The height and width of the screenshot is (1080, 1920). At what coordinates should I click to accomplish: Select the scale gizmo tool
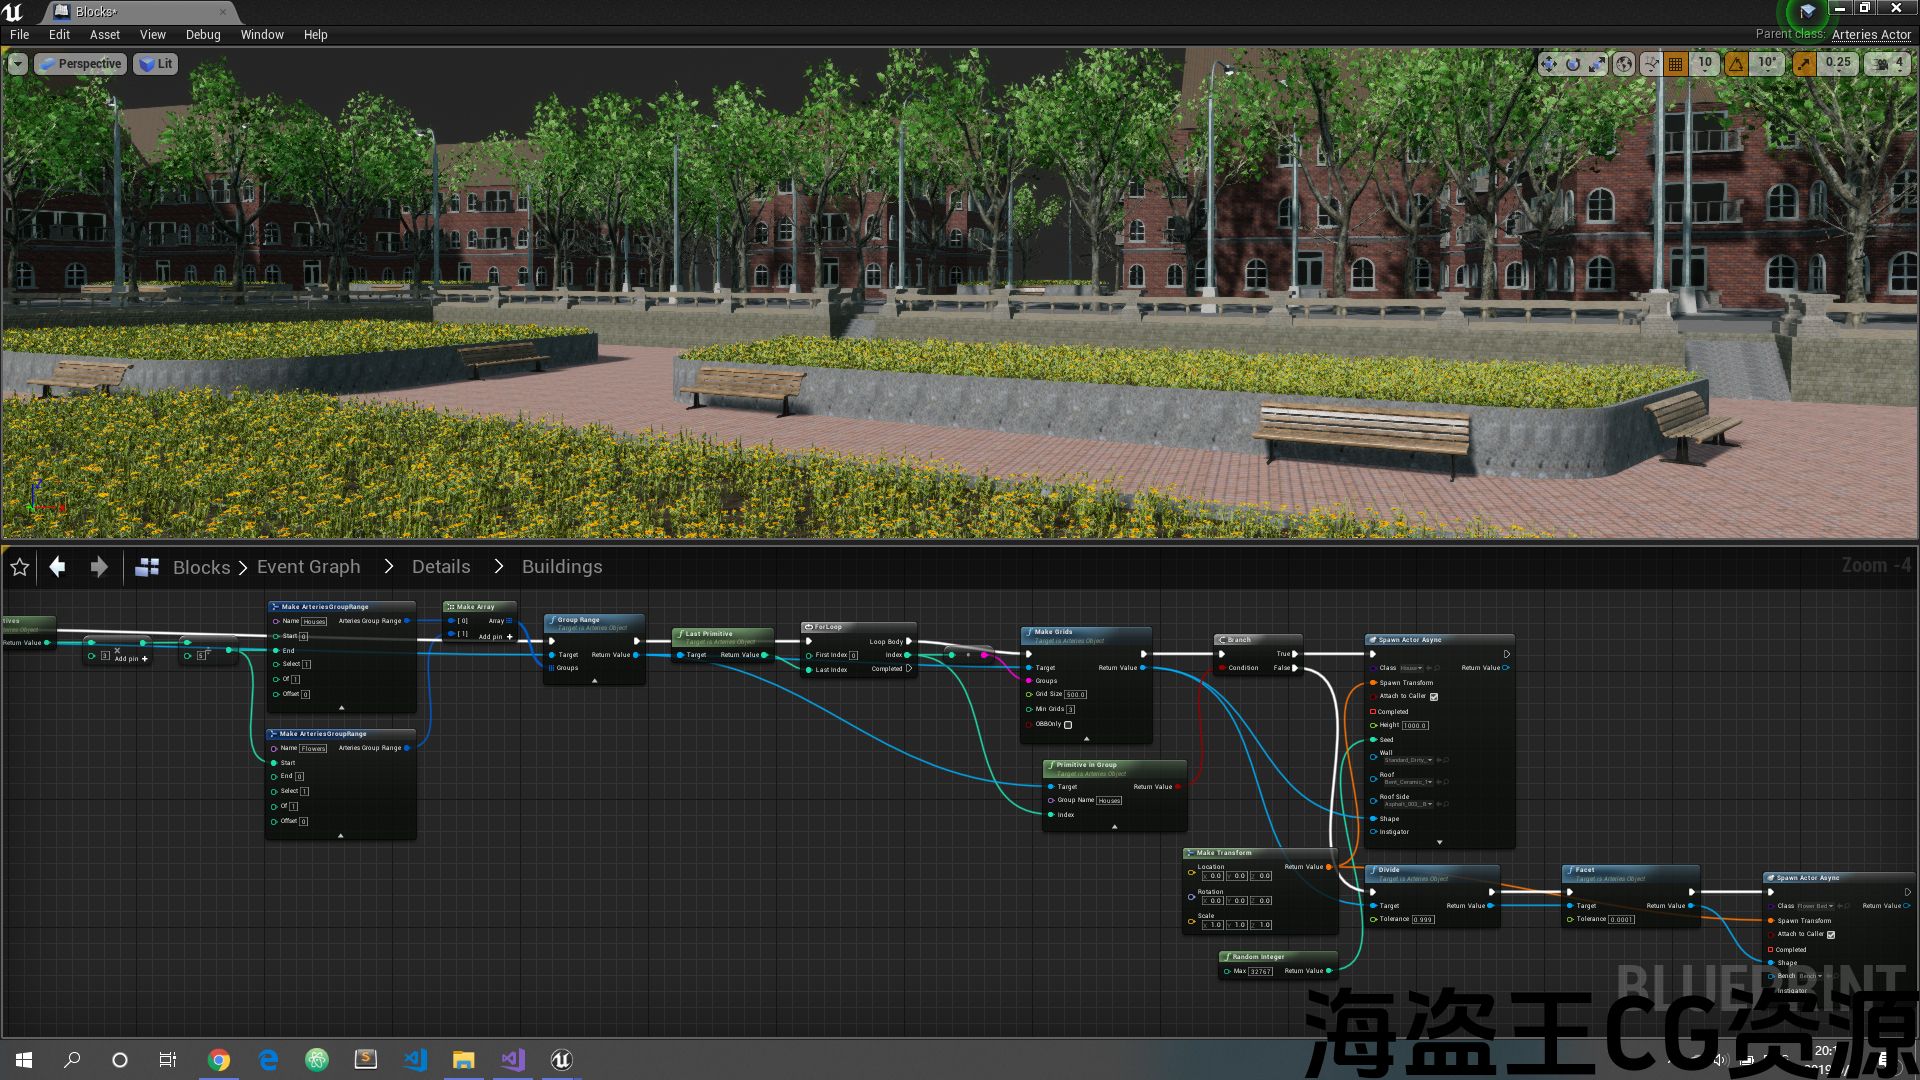1597,64
